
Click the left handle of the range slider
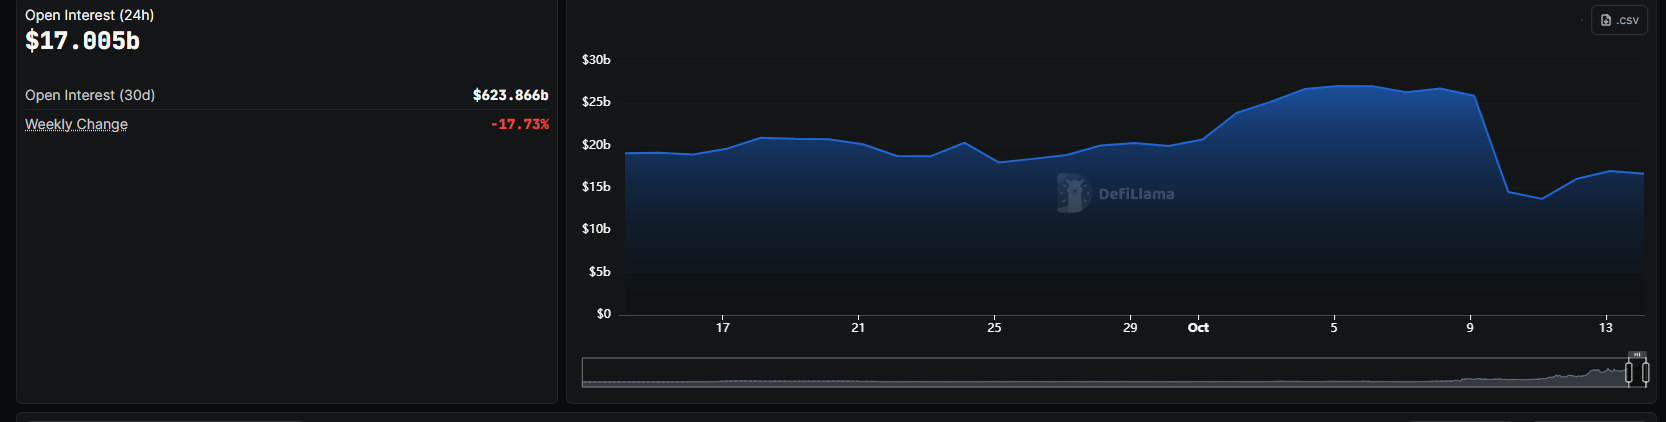click(x=1629, y=373)
